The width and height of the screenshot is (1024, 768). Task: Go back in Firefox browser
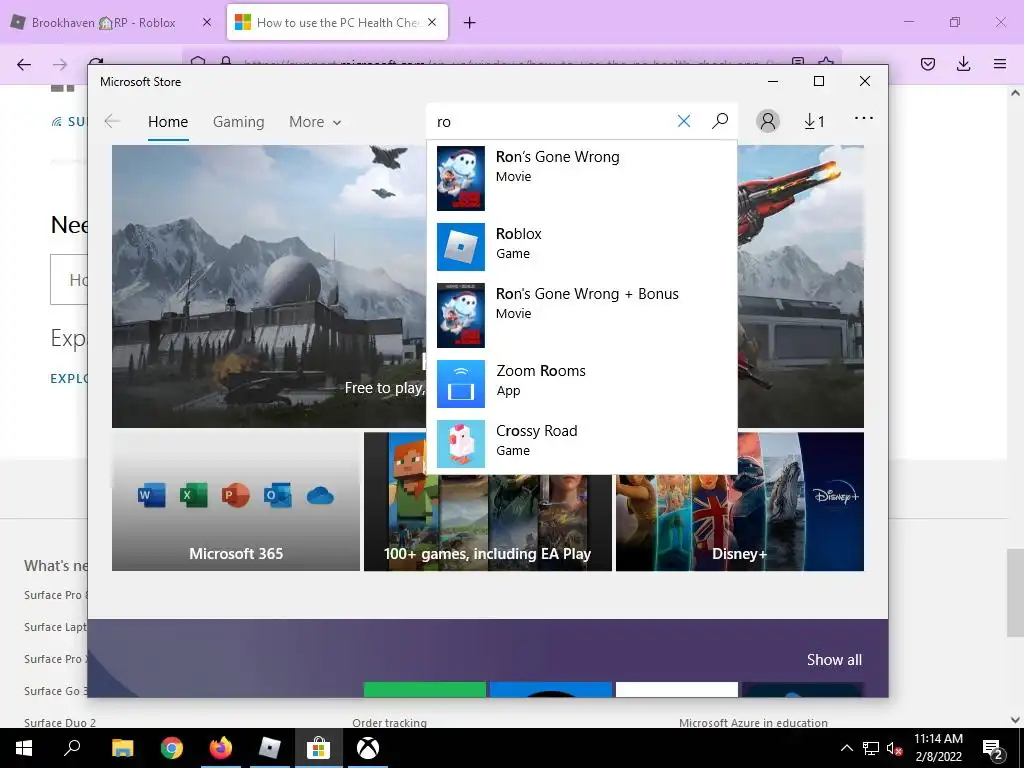[x=24, y=64]
